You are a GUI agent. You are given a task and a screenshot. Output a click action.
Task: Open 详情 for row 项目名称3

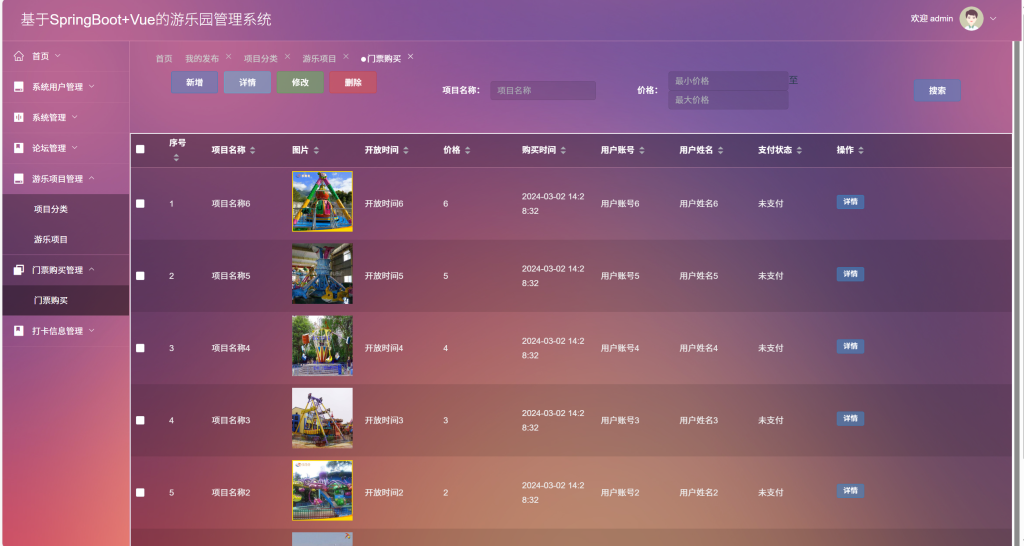(x=850, y=419)
